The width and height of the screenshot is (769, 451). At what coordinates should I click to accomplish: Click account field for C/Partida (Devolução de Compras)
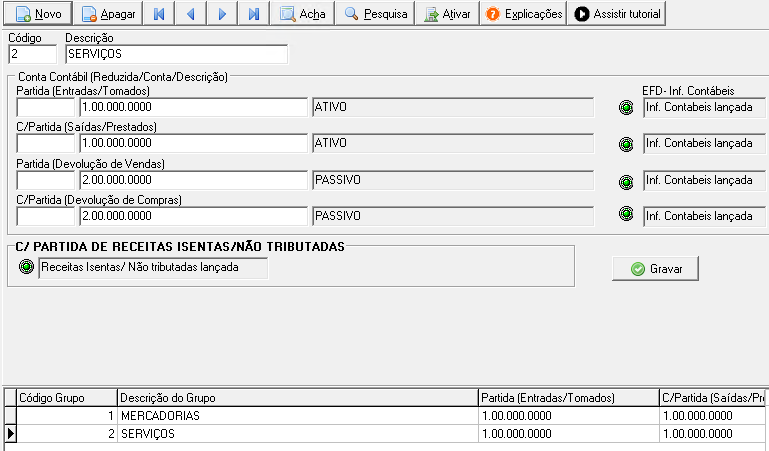point(193,216)
